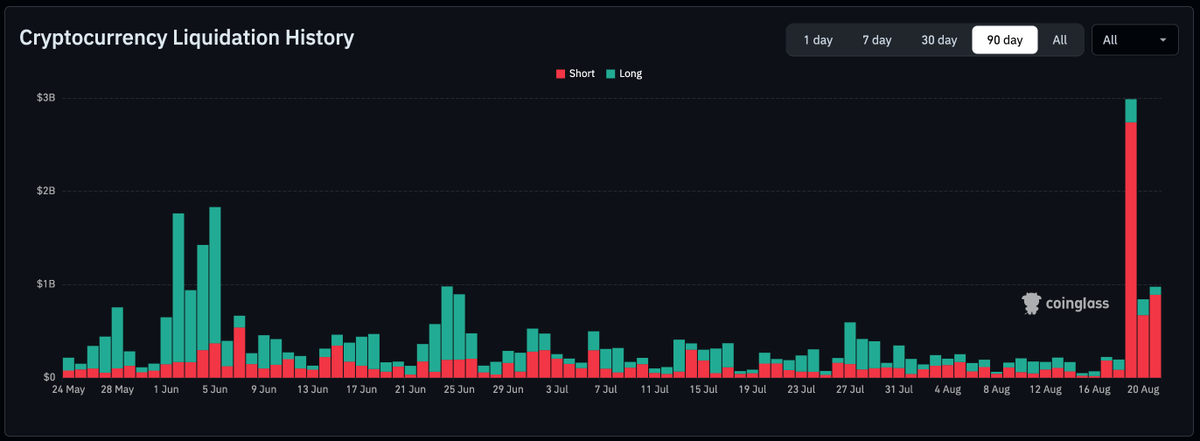Click the tall green bar at 5 Jun
The width and height of the screenshot is (1200, 441).
(x=215, y=292)
